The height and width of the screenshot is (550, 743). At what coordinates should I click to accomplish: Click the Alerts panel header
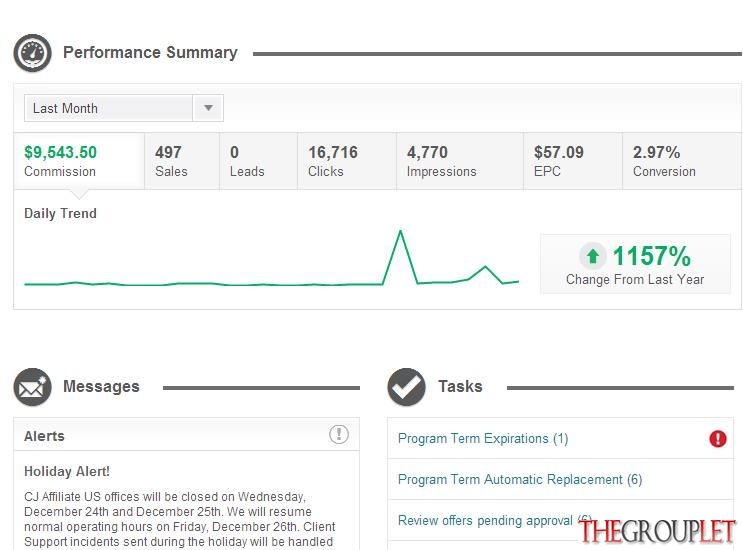tap(186, 434)
